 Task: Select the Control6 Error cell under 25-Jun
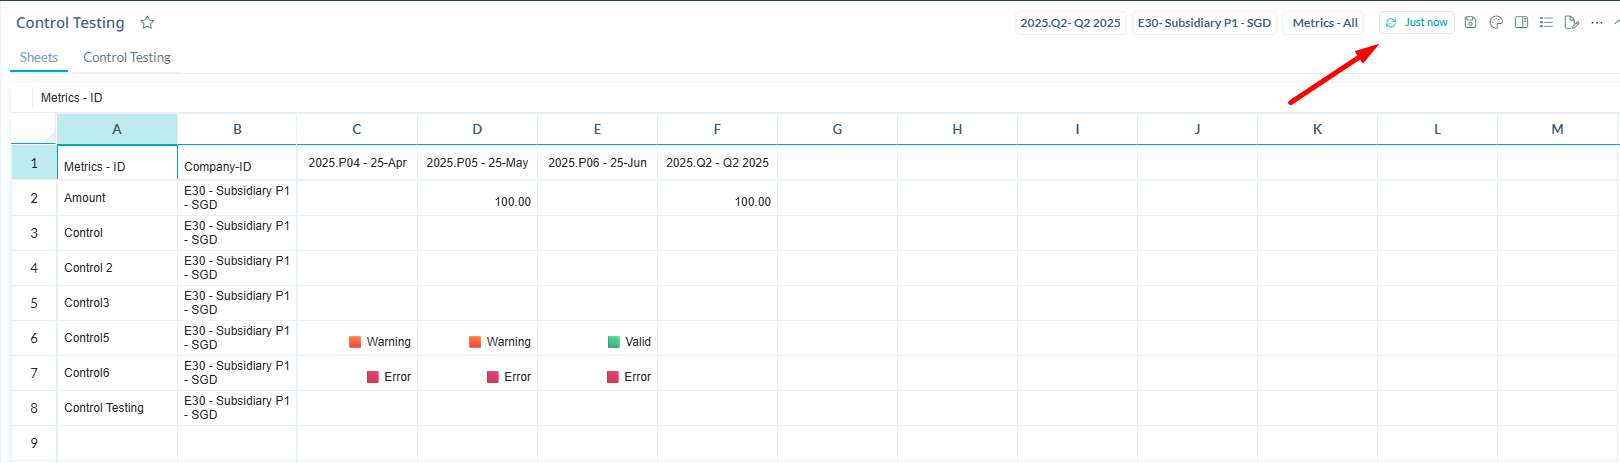click(597, 376)
